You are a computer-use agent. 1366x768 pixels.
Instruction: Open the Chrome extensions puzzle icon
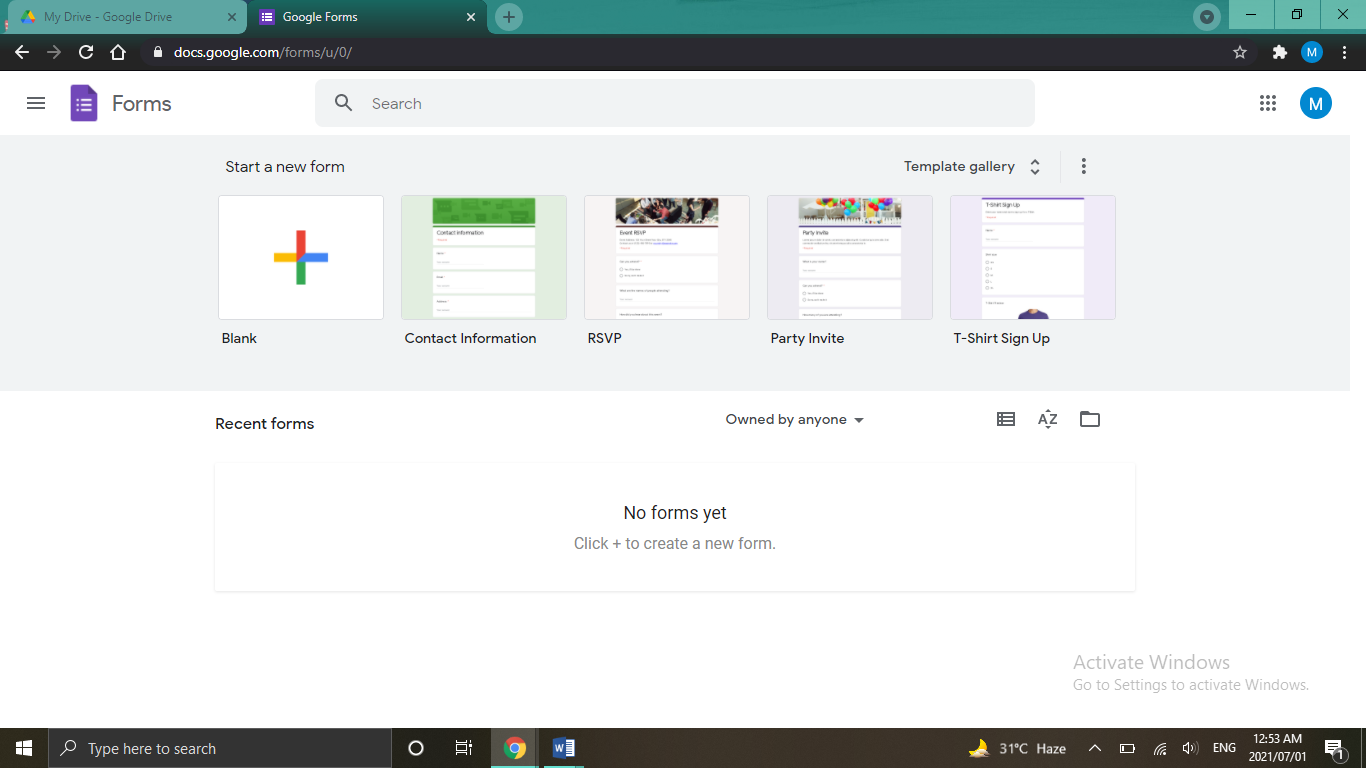click(x=1279, y=52)
